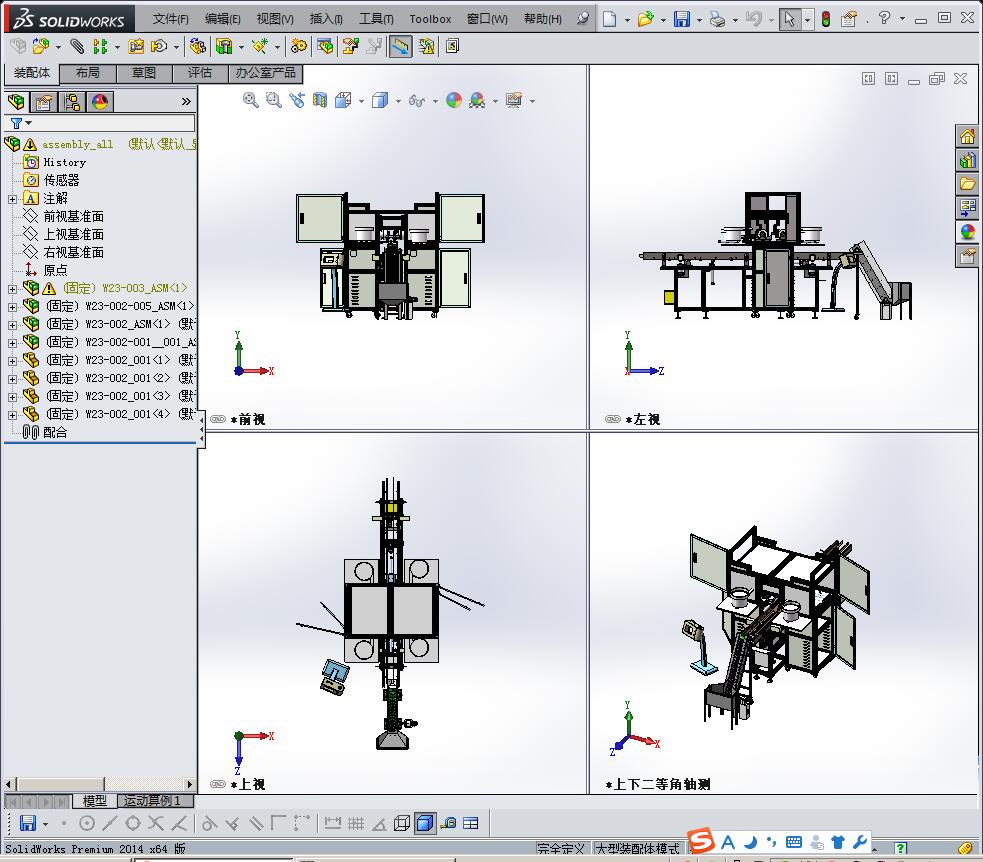
Task: Click the Exploded View icon
Action: tap(350, 46)
